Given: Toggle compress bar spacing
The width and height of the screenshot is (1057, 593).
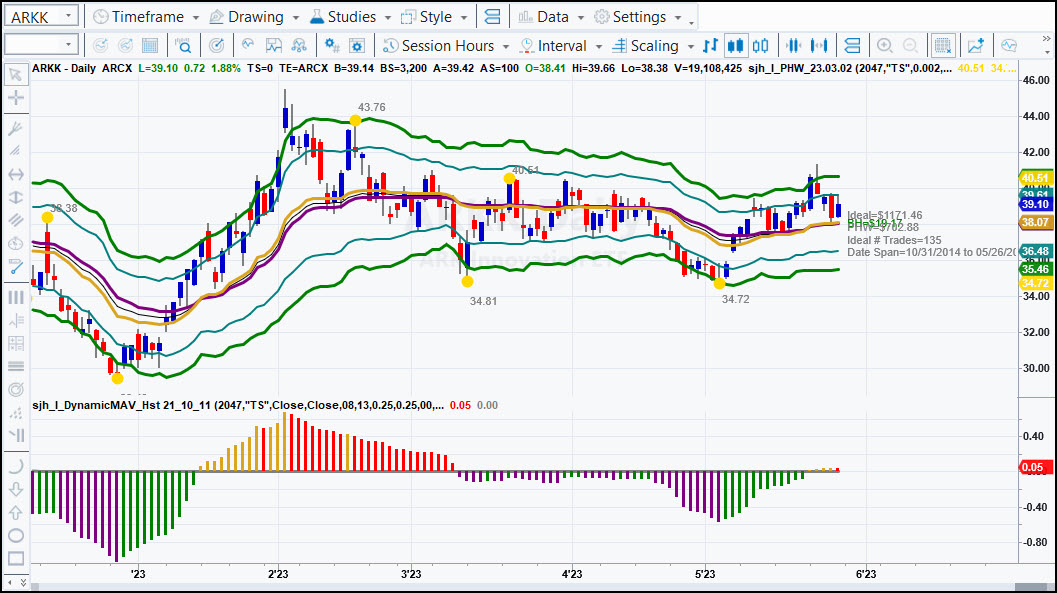Looking at the screenshot, I should pos(793,46).
